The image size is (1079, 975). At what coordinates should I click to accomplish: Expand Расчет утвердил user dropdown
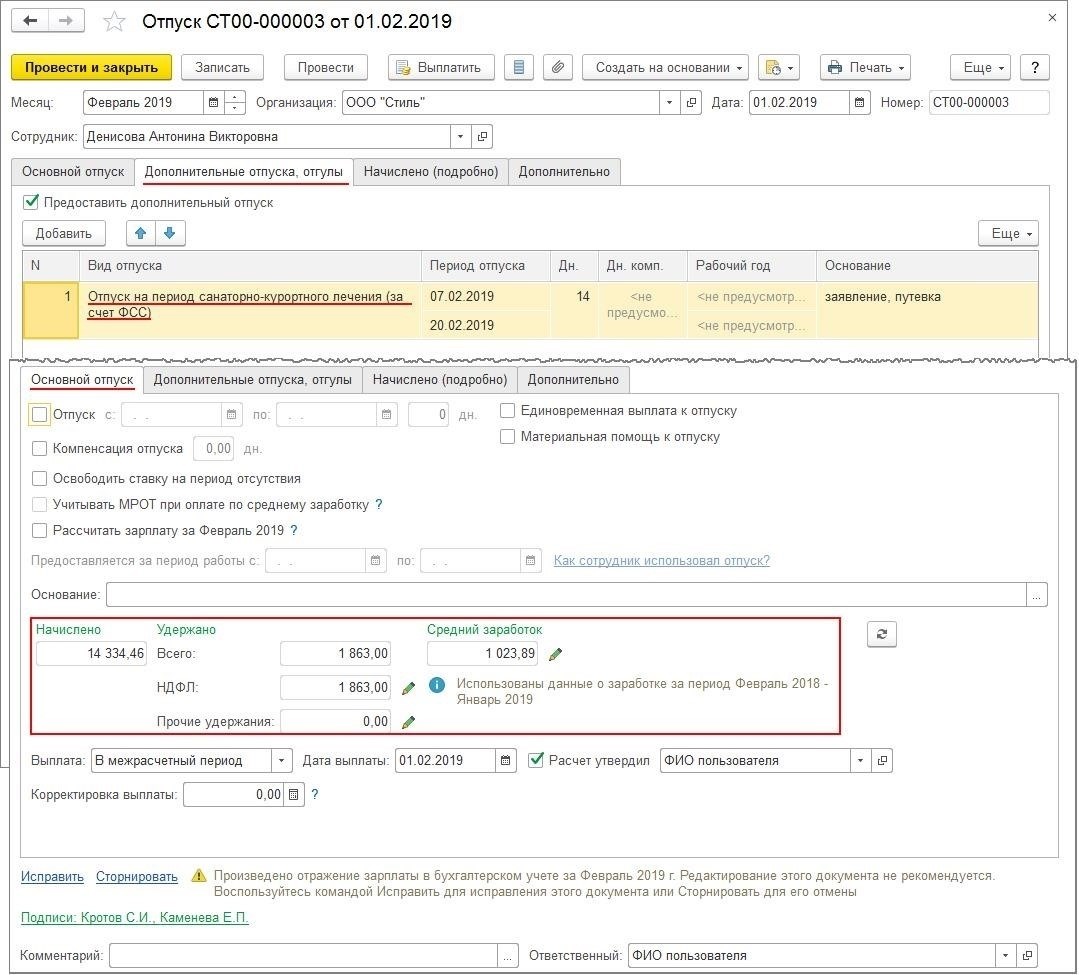tap(860, 760)
